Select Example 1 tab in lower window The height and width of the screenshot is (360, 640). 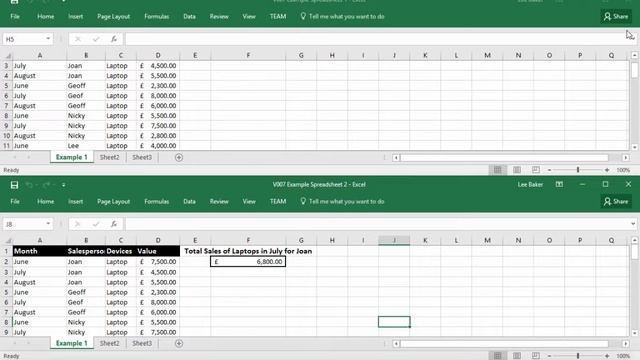[x=72, y=344]
